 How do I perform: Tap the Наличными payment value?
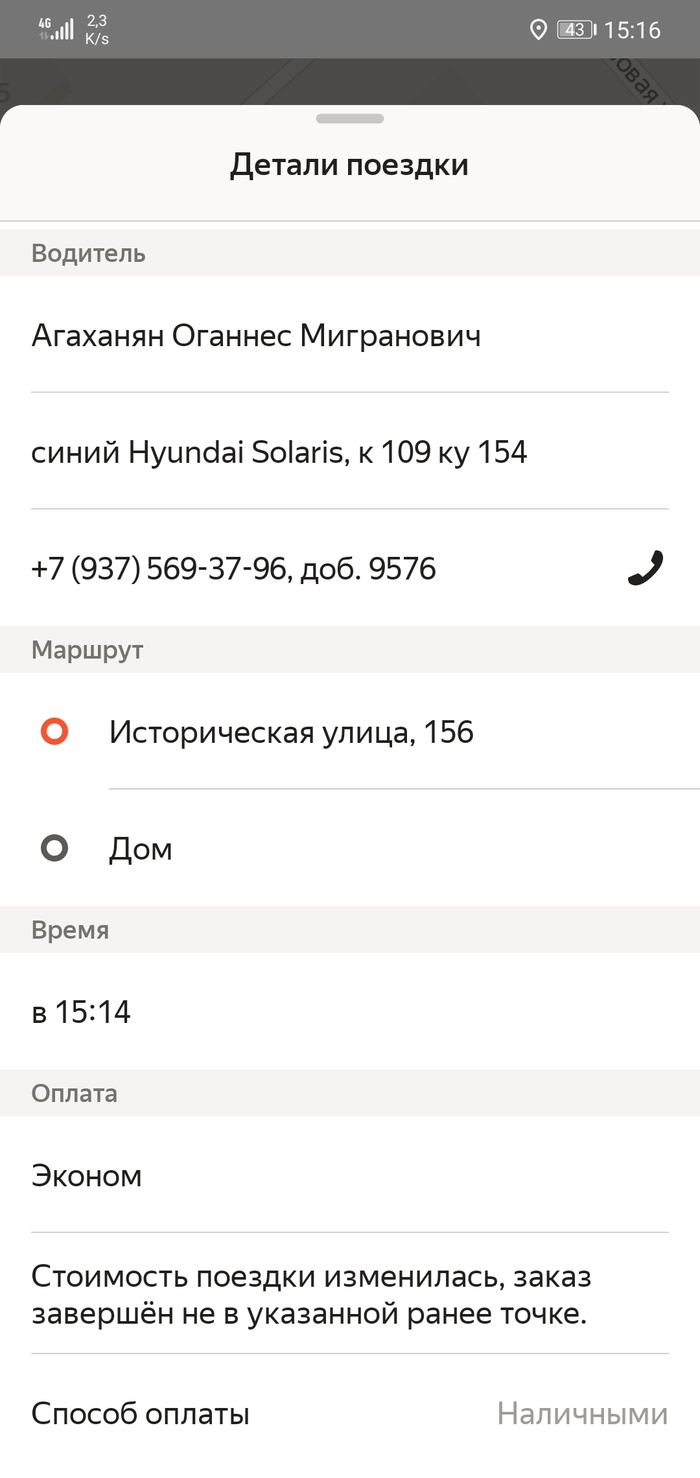pyautogui.click(x=582, y=1414)
